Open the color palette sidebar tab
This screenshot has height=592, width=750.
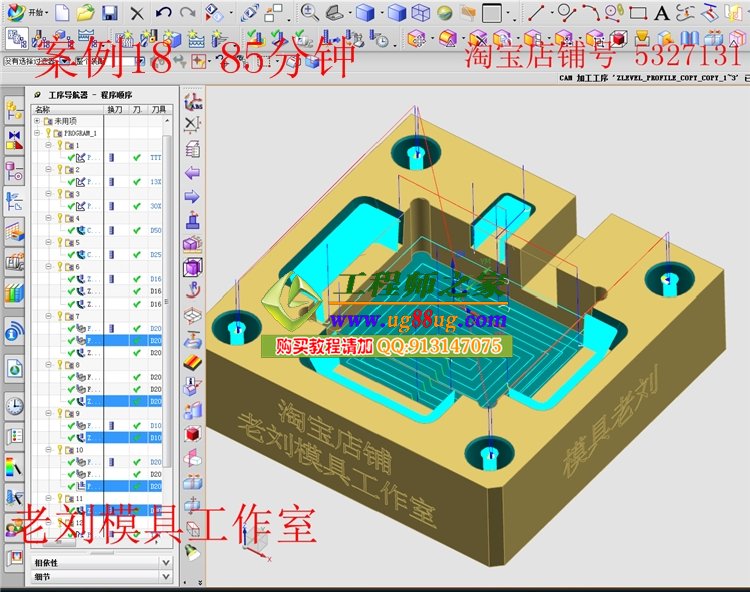click(14, 466)
